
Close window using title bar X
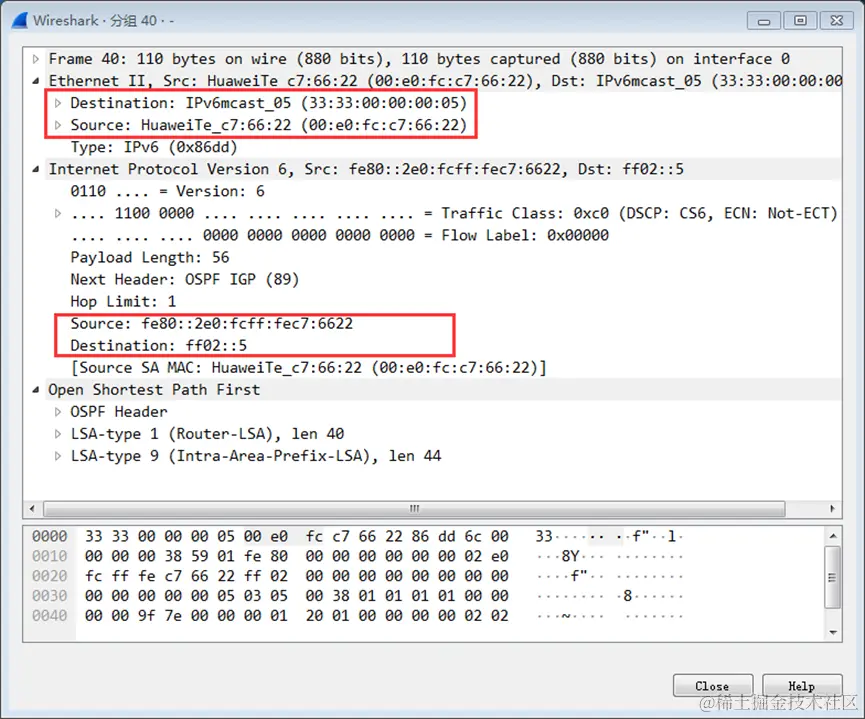point(837,21)
